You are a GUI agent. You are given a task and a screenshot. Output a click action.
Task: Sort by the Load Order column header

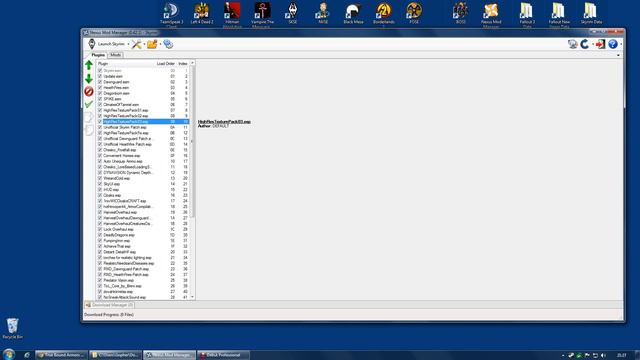click(x=166, y=64)
